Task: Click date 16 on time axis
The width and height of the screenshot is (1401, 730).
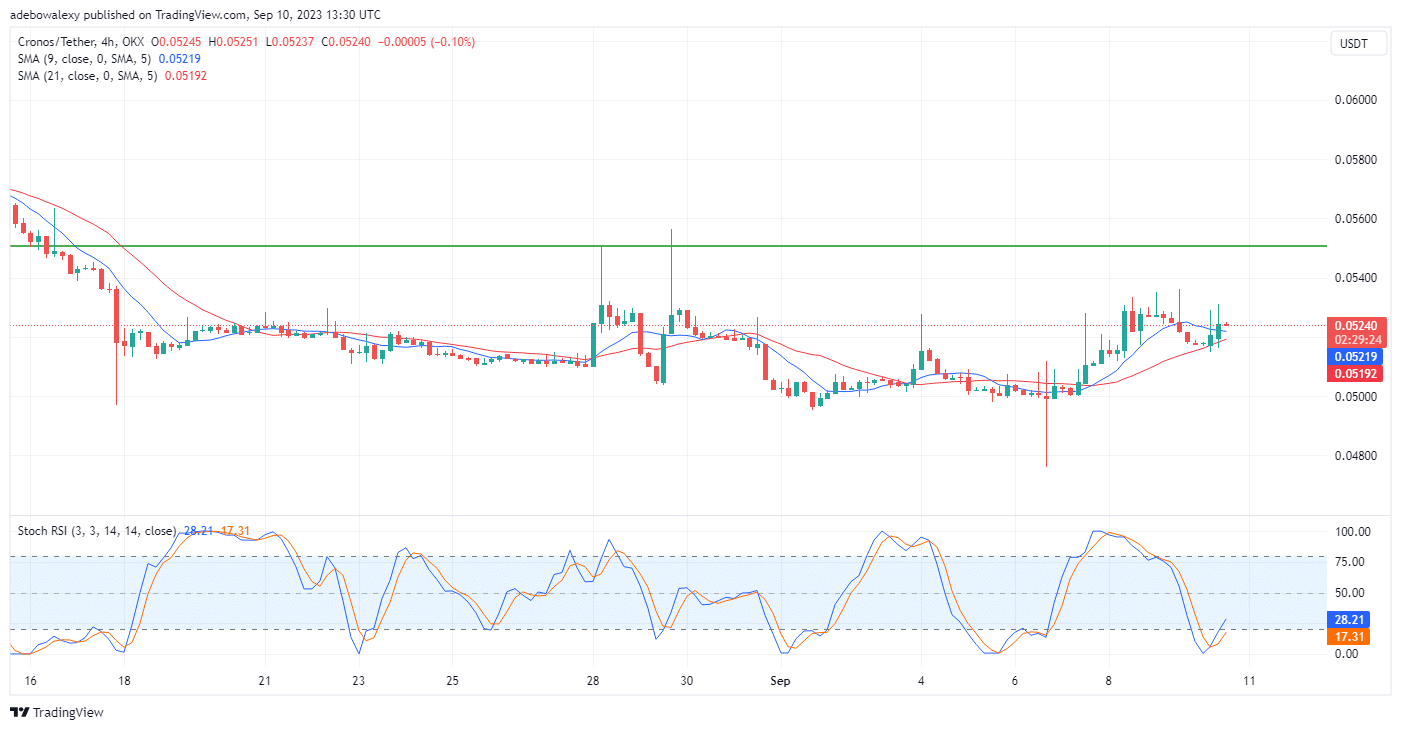Action: 30,681
